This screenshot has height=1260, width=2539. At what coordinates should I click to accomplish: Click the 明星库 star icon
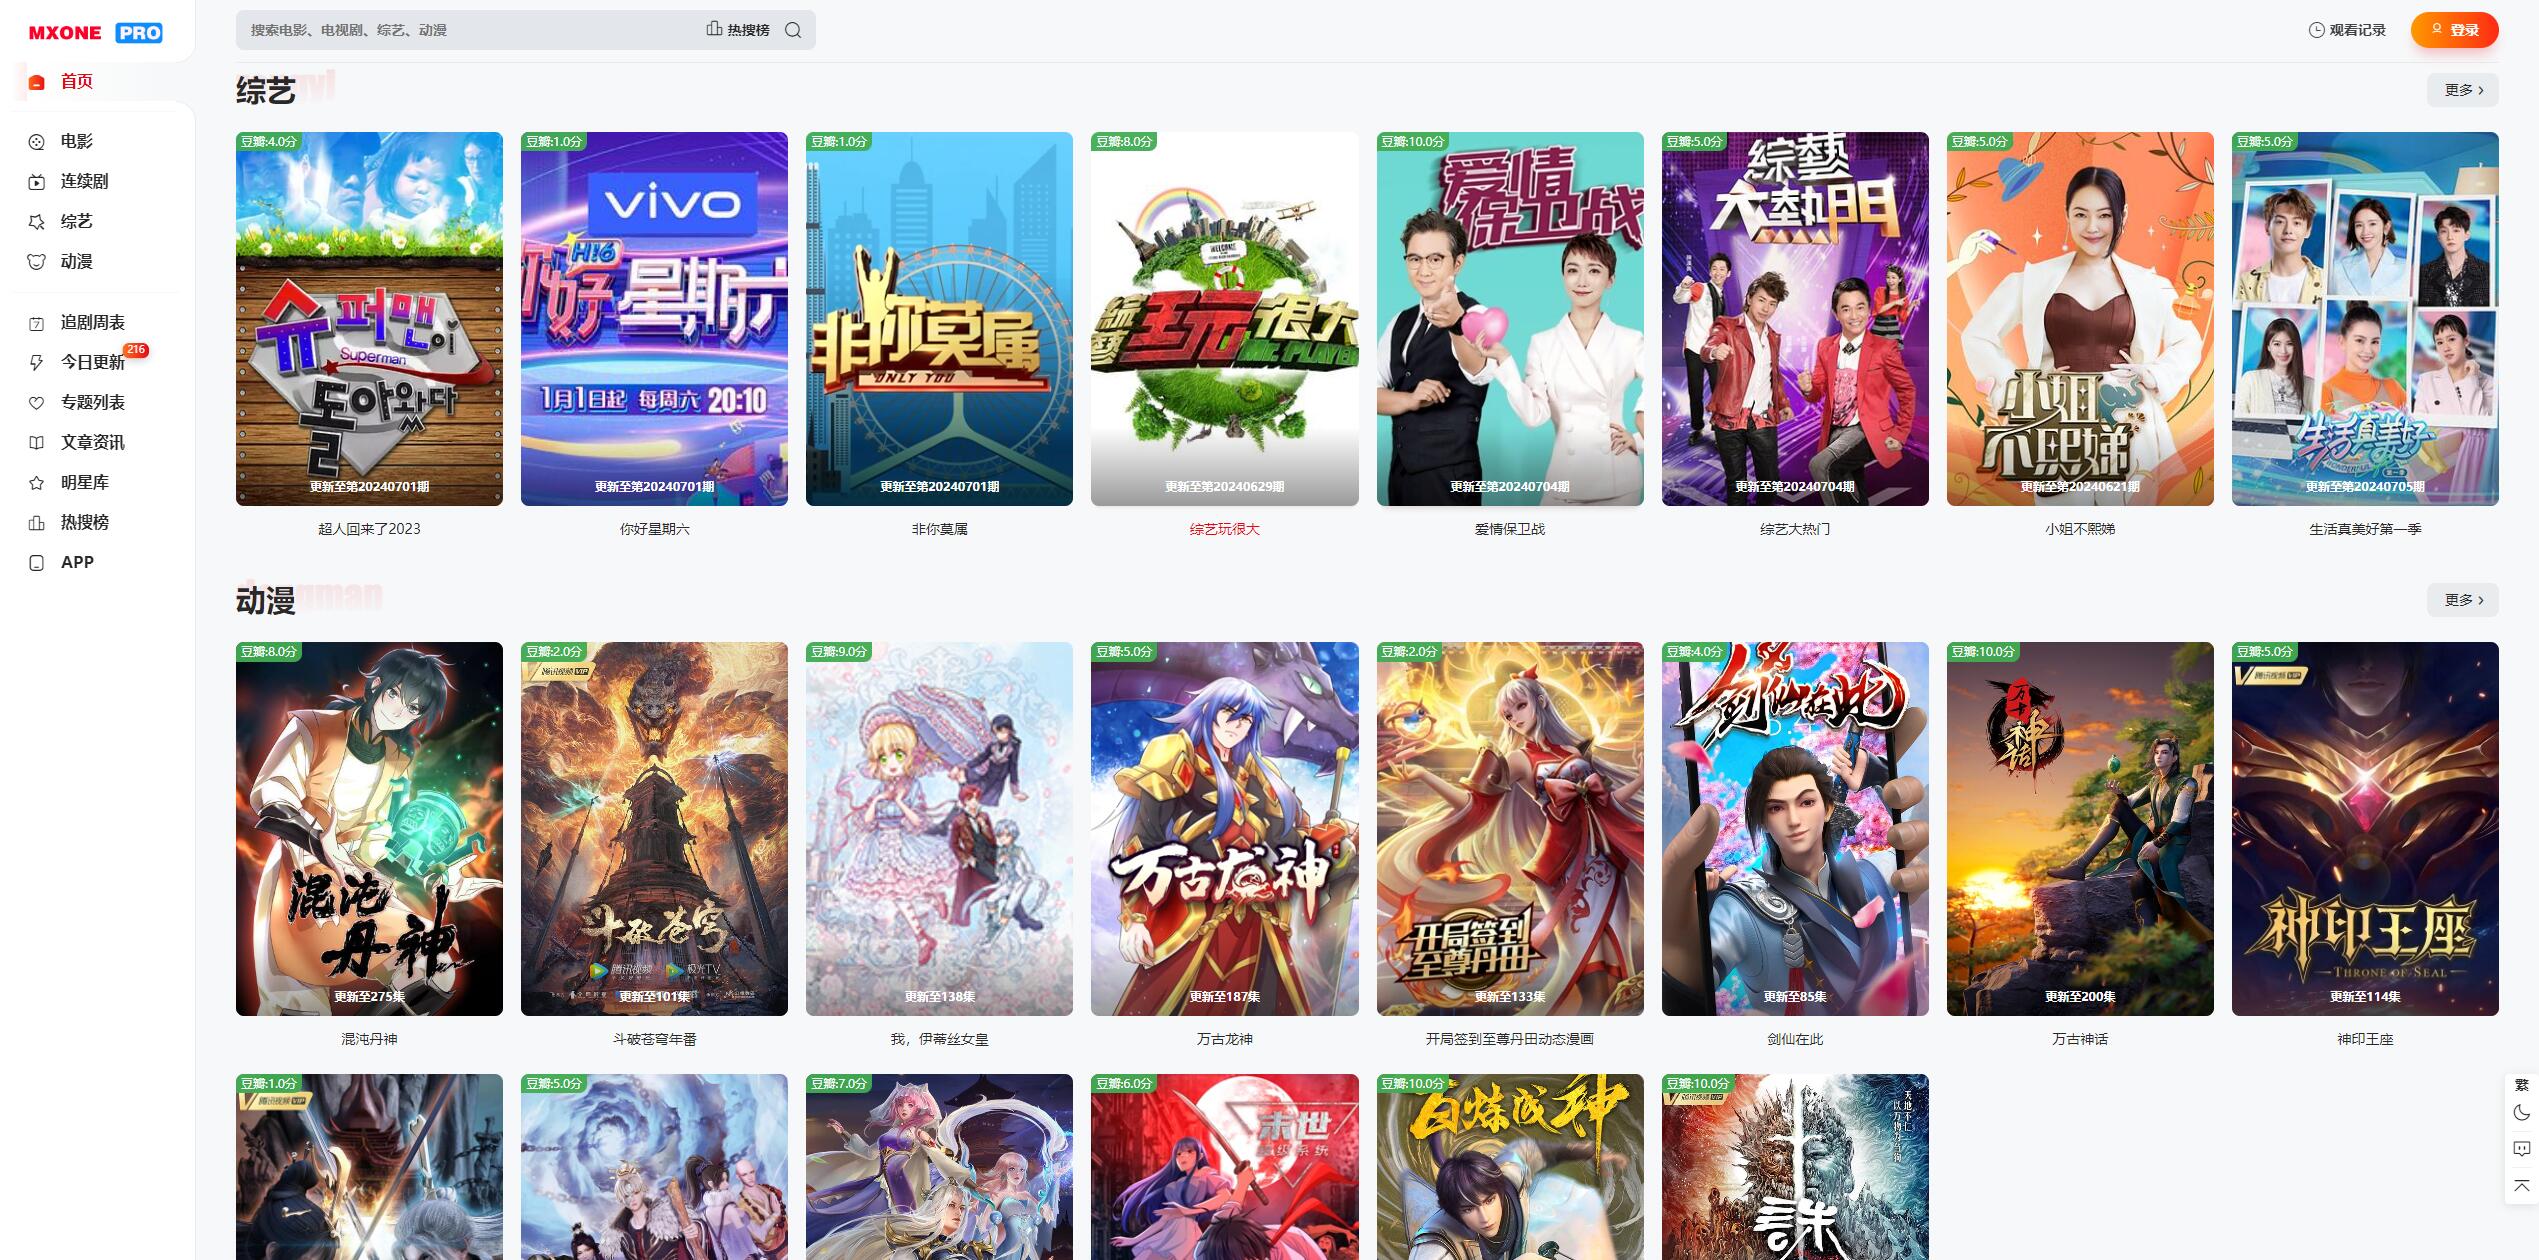pyautogui.click(x=37, y=482)
